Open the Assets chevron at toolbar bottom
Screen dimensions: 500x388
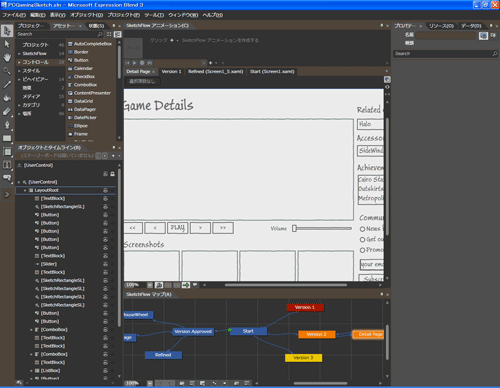point(7,194)
